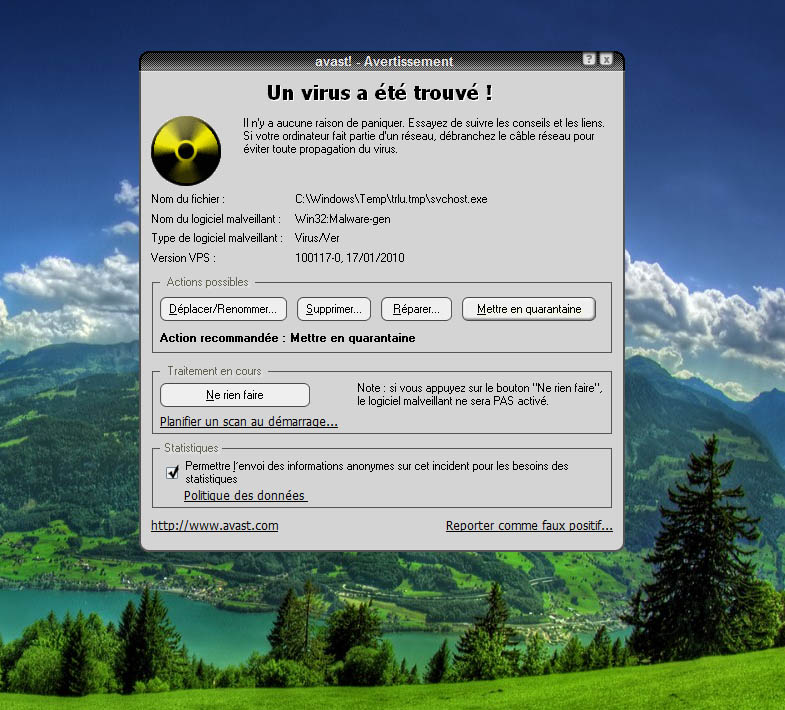This screenshot has width=785, height=710.
Task: Click Mettre en quarantaine button
Action: [529, 309]
